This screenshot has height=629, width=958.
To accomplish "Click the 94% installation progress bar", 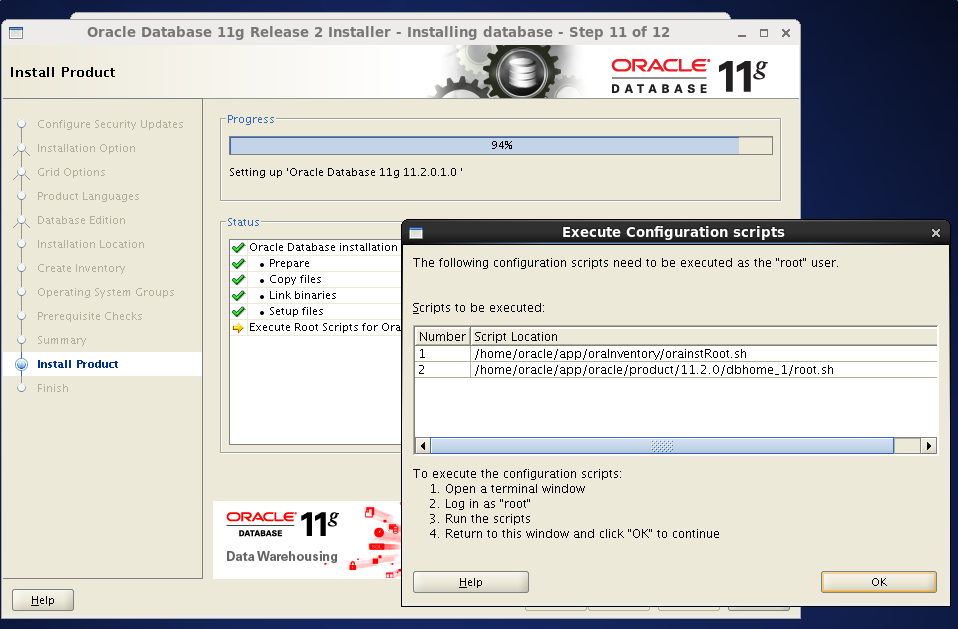I will click(x=500, y=146).
